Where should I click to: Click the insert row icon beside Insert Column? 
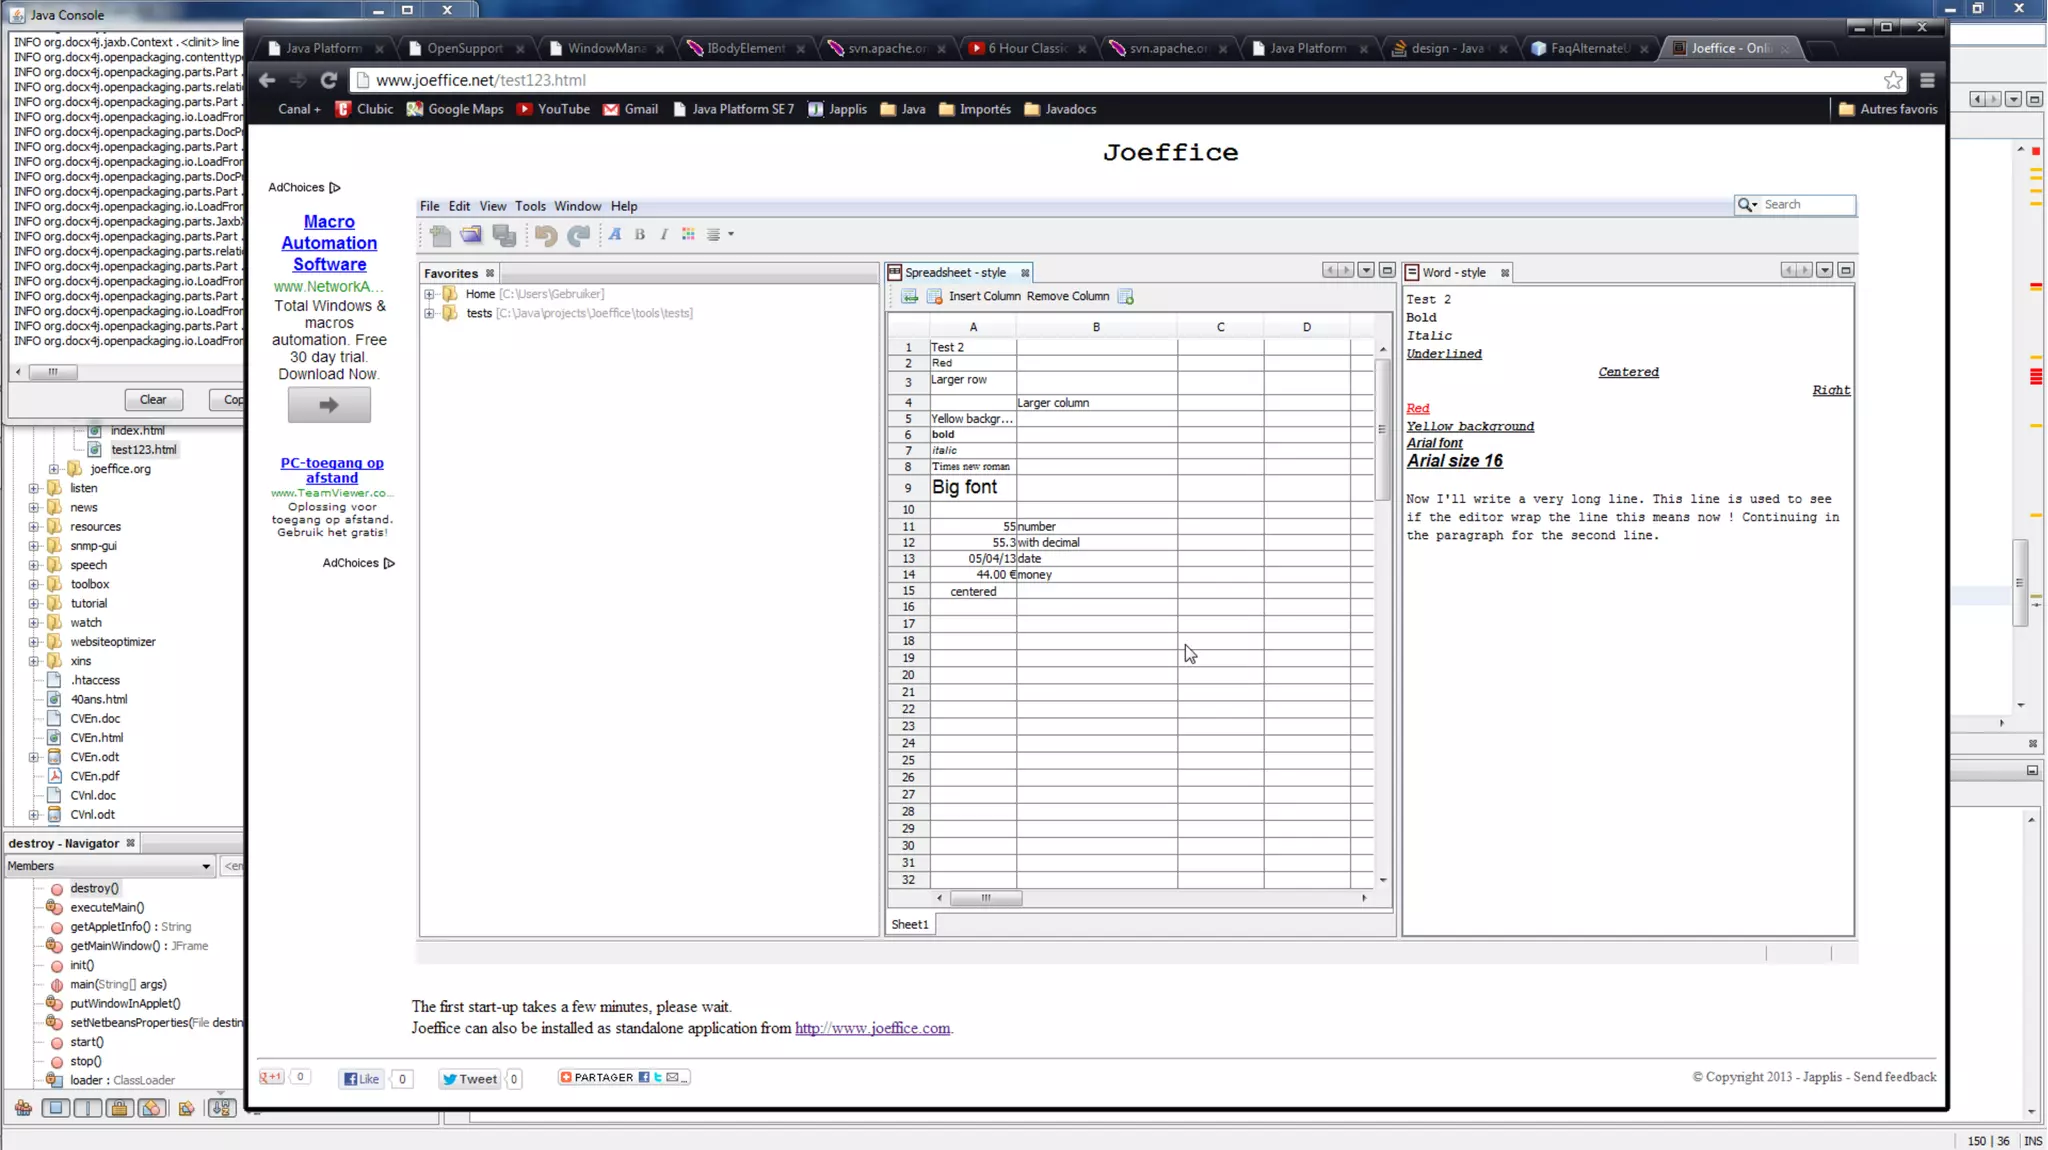point(909,296)
